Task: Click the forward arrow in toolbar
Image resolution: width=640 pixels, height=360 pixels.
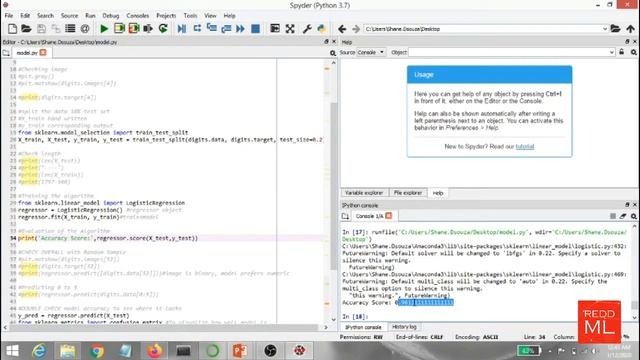Action: pos(356,29)
